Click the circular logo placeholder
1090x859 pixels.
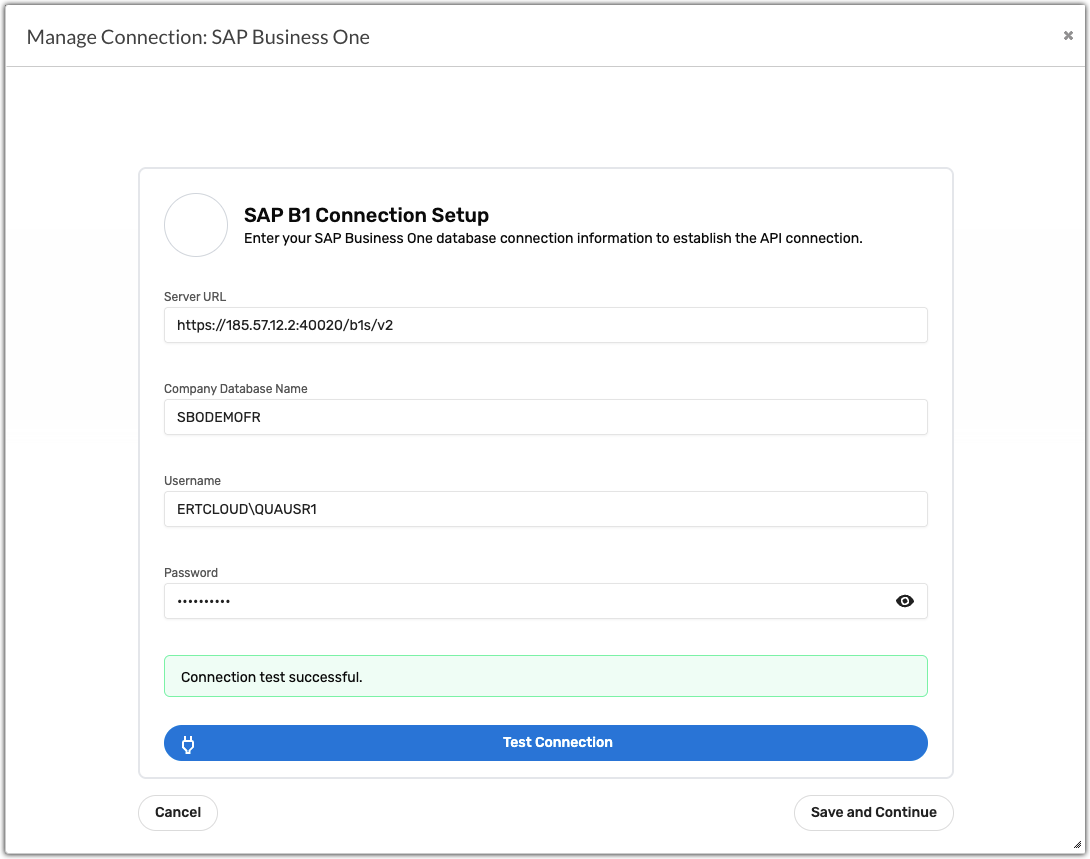pos(196,225)
